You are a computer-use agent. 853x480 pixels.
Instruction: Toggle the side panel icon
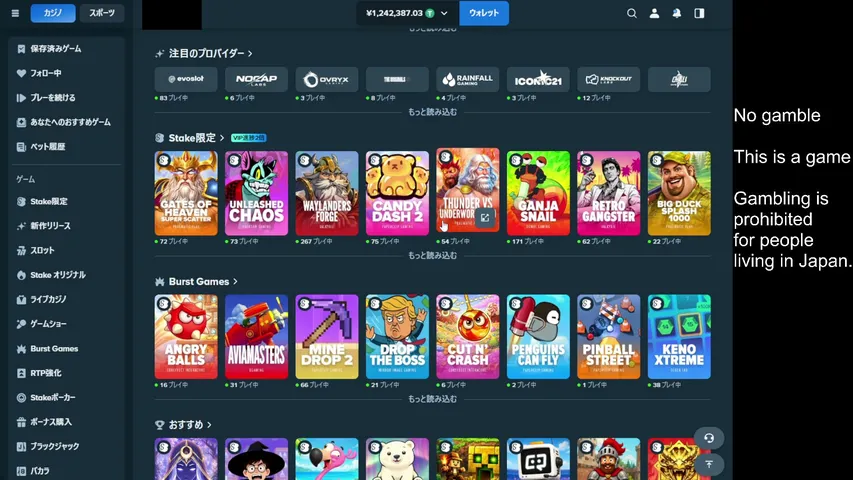coord(700,13)
